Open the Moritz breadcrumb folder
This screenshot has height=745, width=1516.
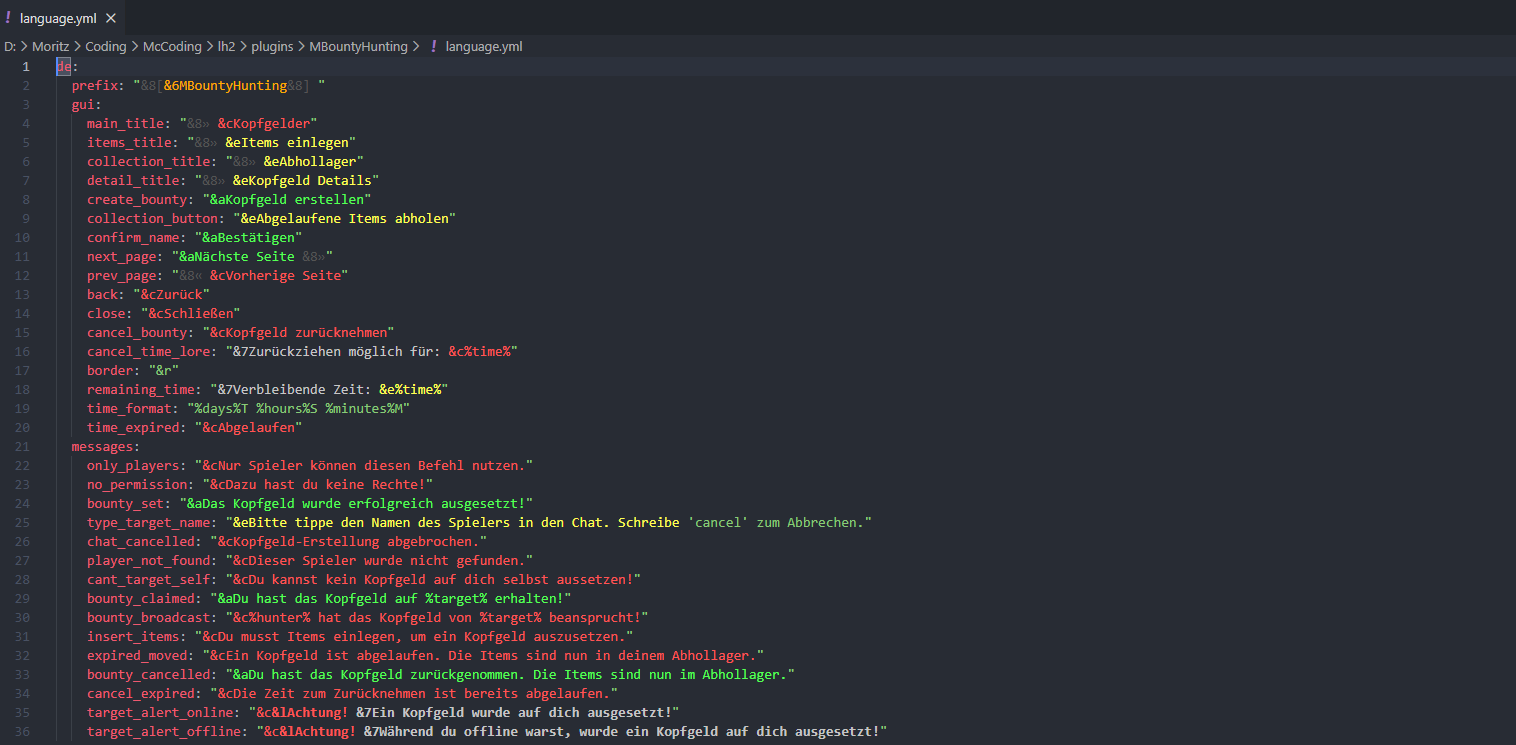point(50,47)
